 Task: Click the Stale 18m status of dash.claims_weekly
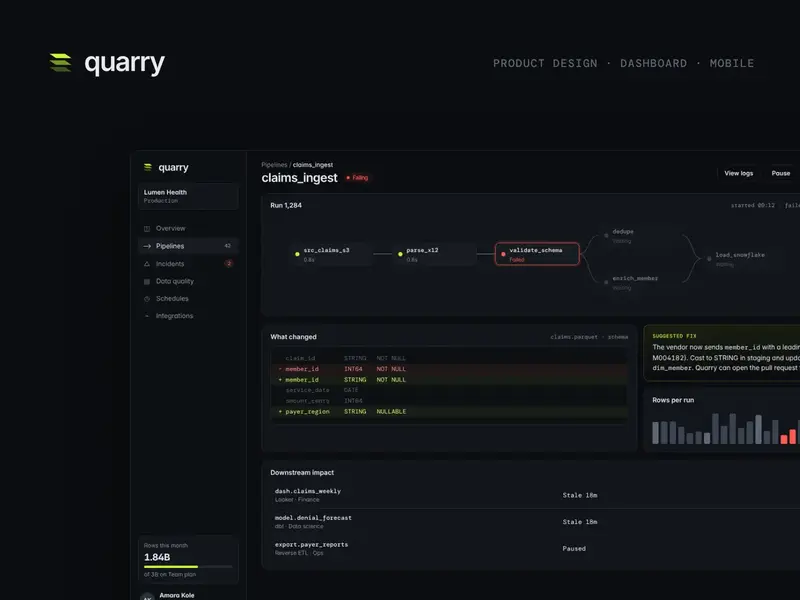coord(580,495)
